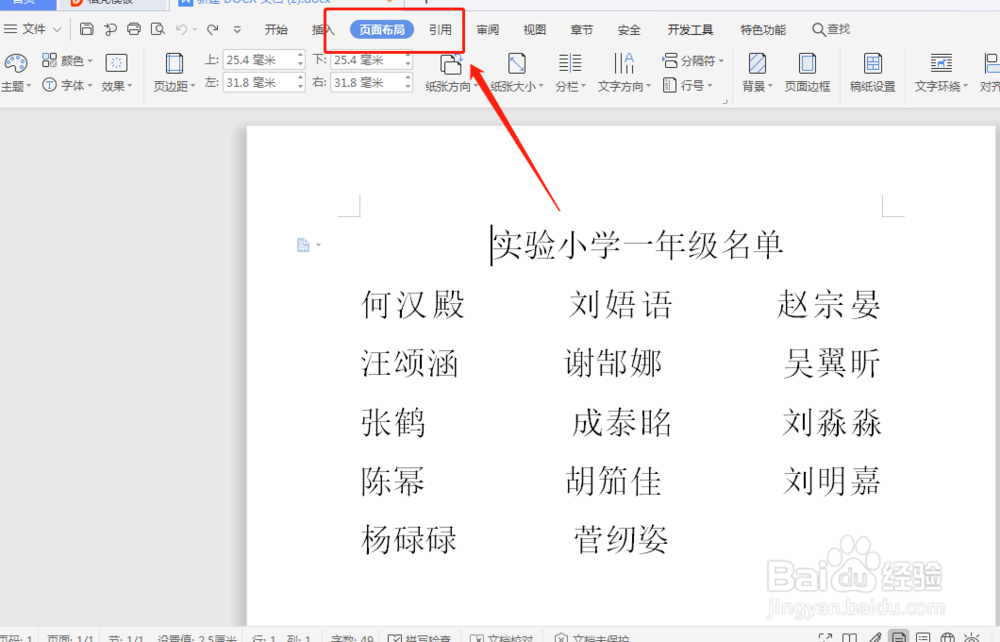Image resolution: width=1000 pixels, height=642 pixels.
Task: Switch to the 引用 tab
Action: pos(440,30)
